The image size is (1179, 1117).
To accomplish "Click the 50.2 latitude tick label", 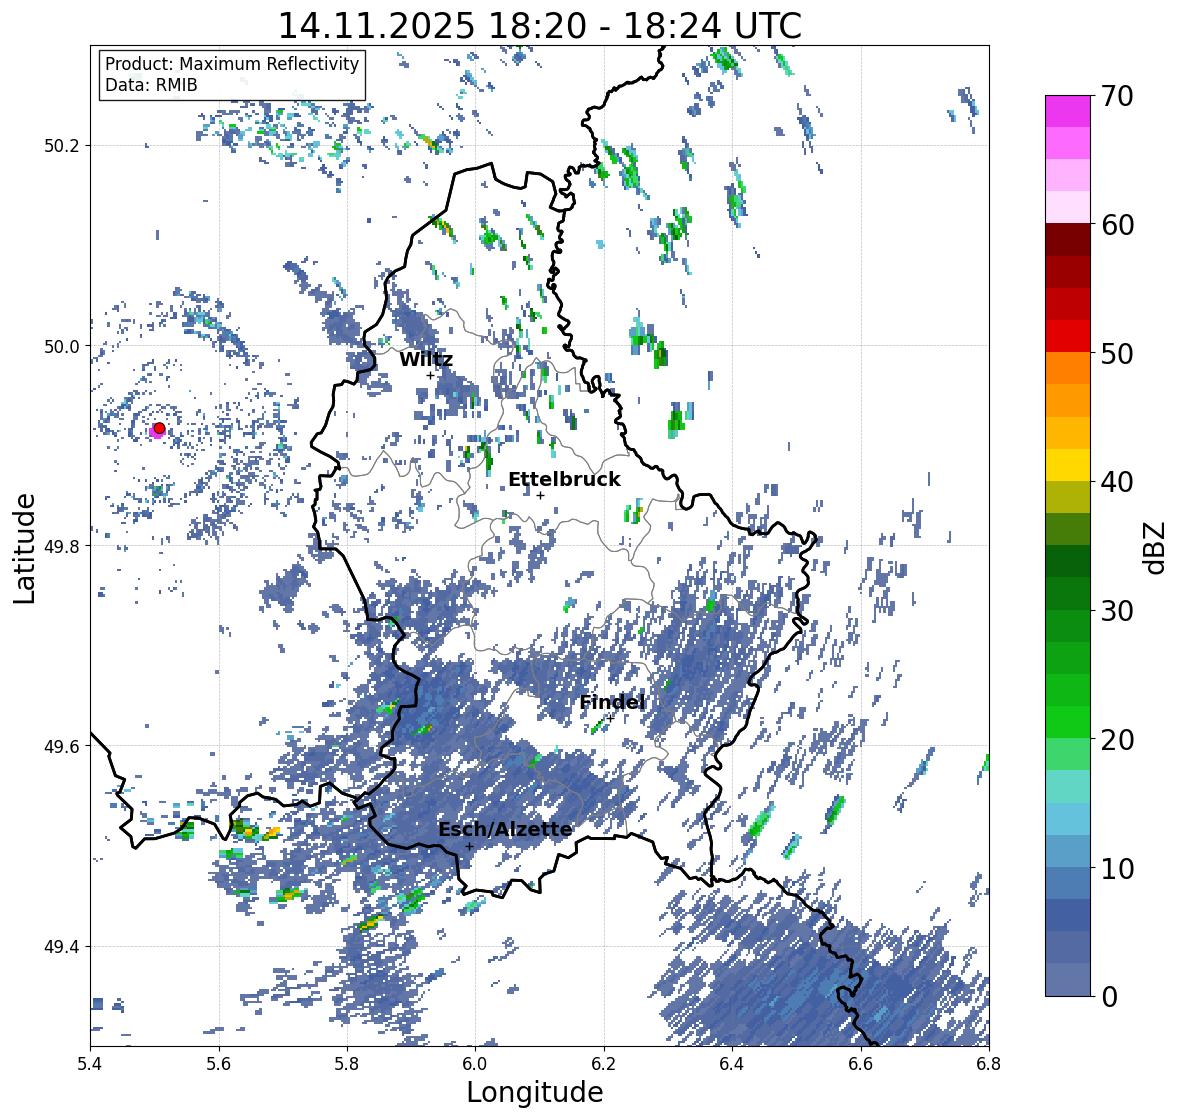I will pos(62,146).
